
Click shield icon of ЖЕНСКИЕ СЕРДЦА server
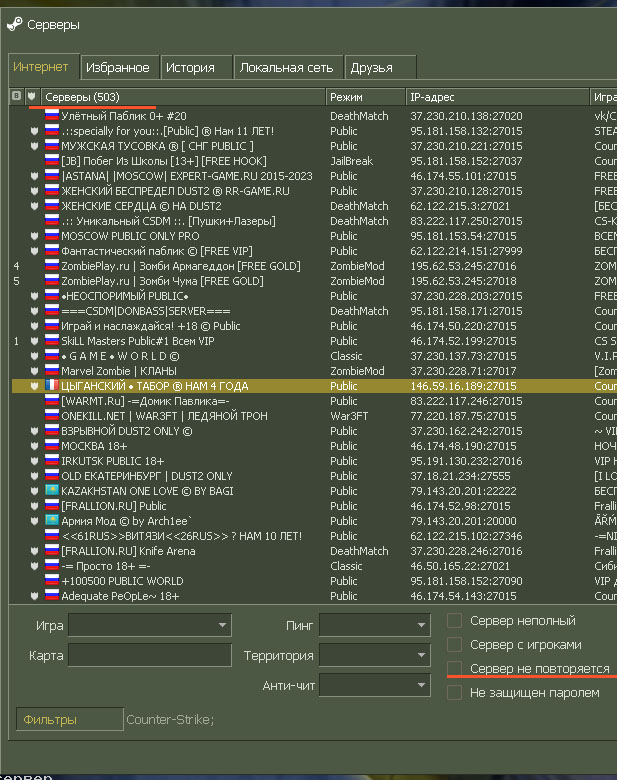point(34,206)
